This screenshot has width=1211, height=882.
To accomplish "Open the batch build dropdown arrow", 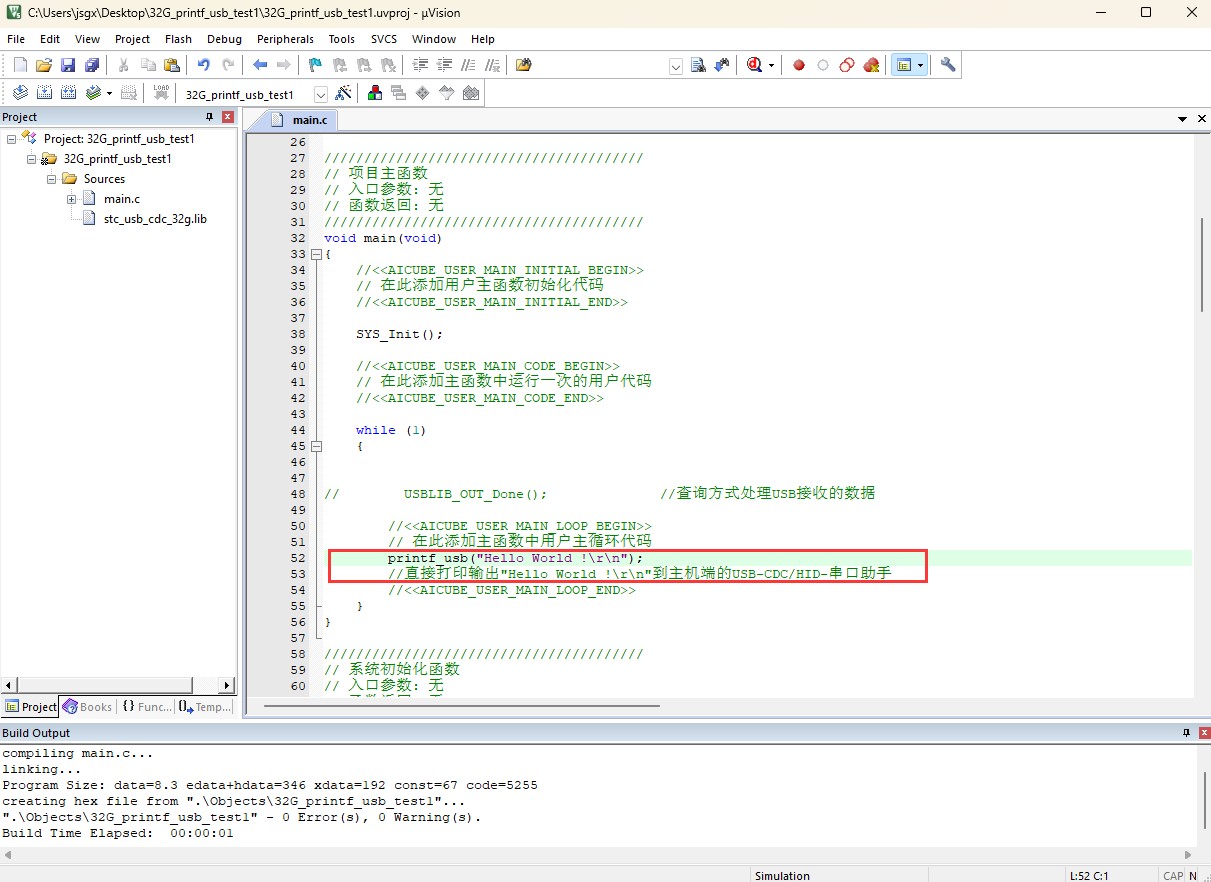I will click(x=109, y=93).
